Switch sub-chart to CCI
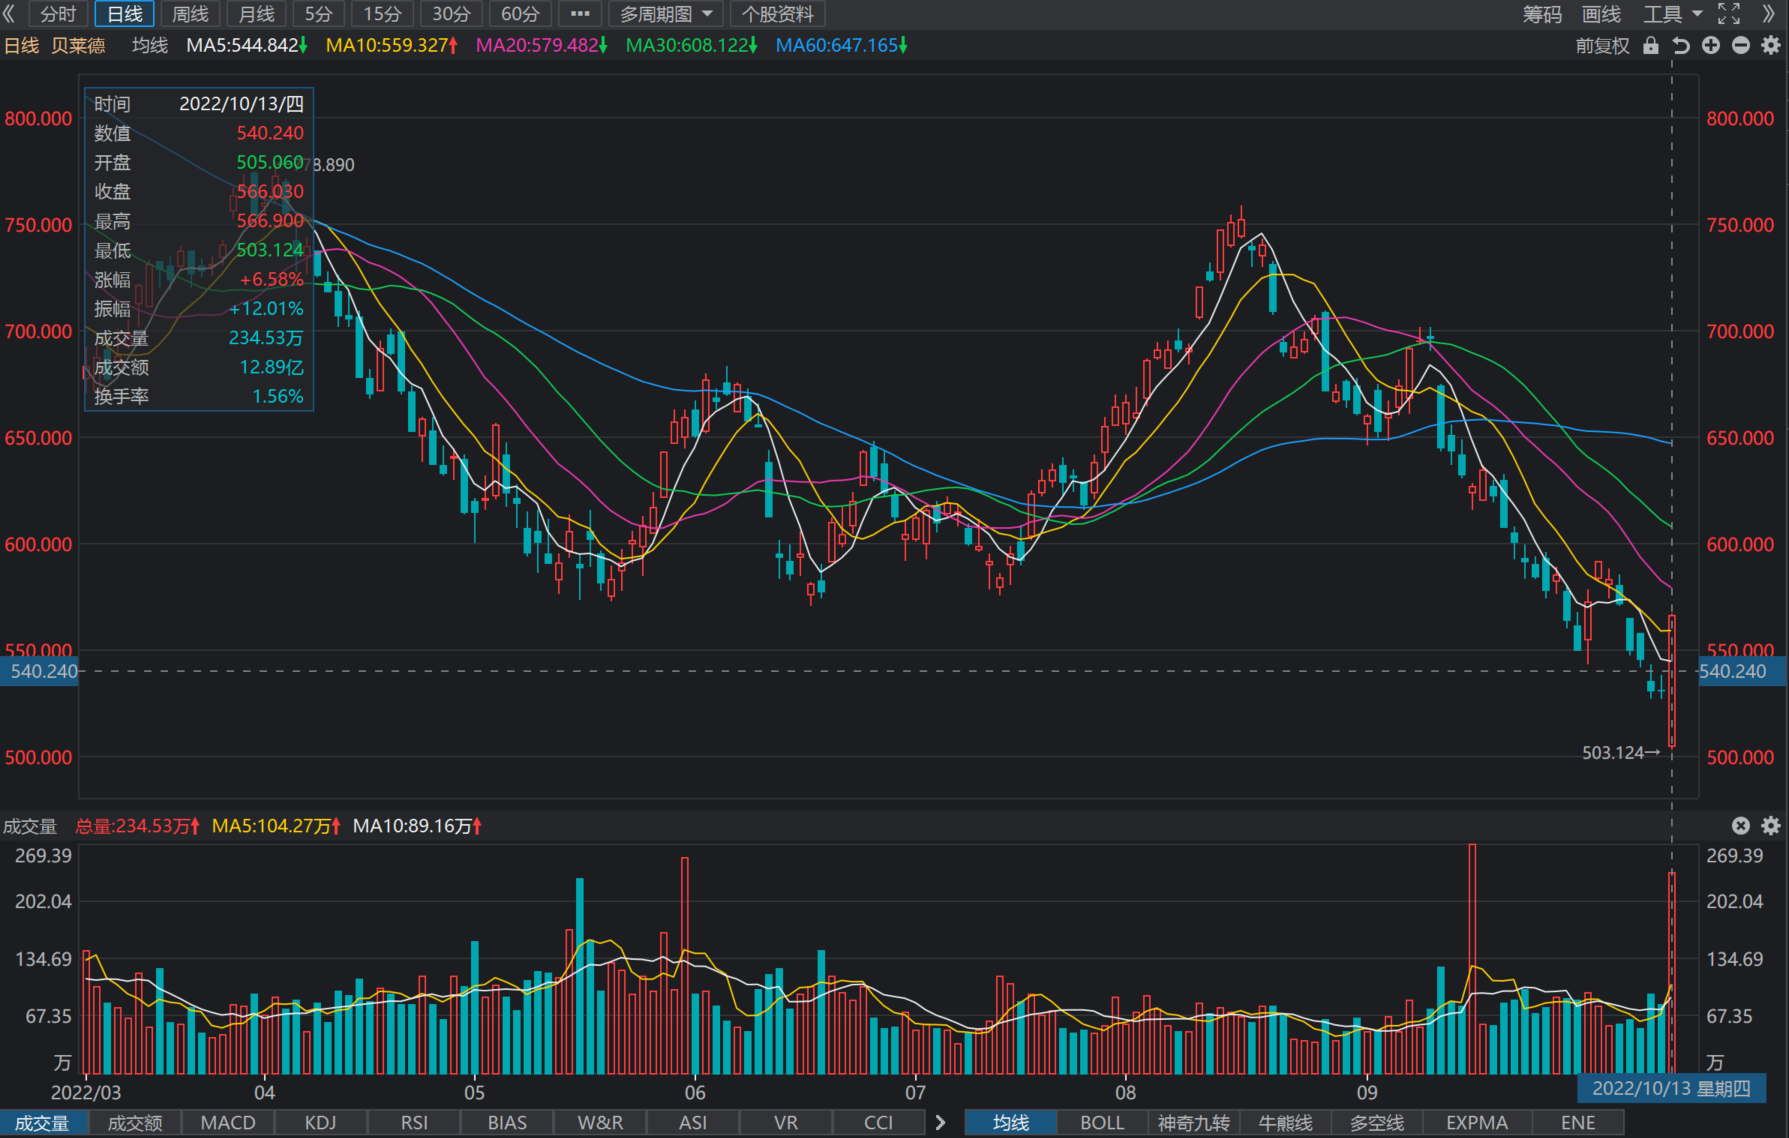The image size is (1789, 1138). tap(879, 1123)
